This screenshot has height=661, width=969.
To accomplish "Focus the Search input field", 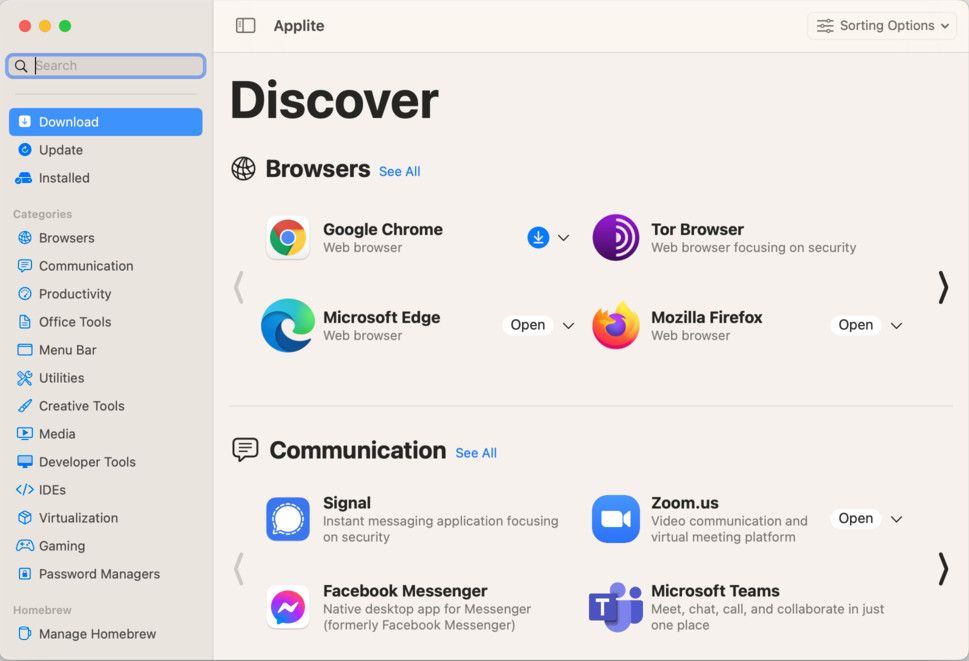I will pyautogui.click(x=106, y=66).
